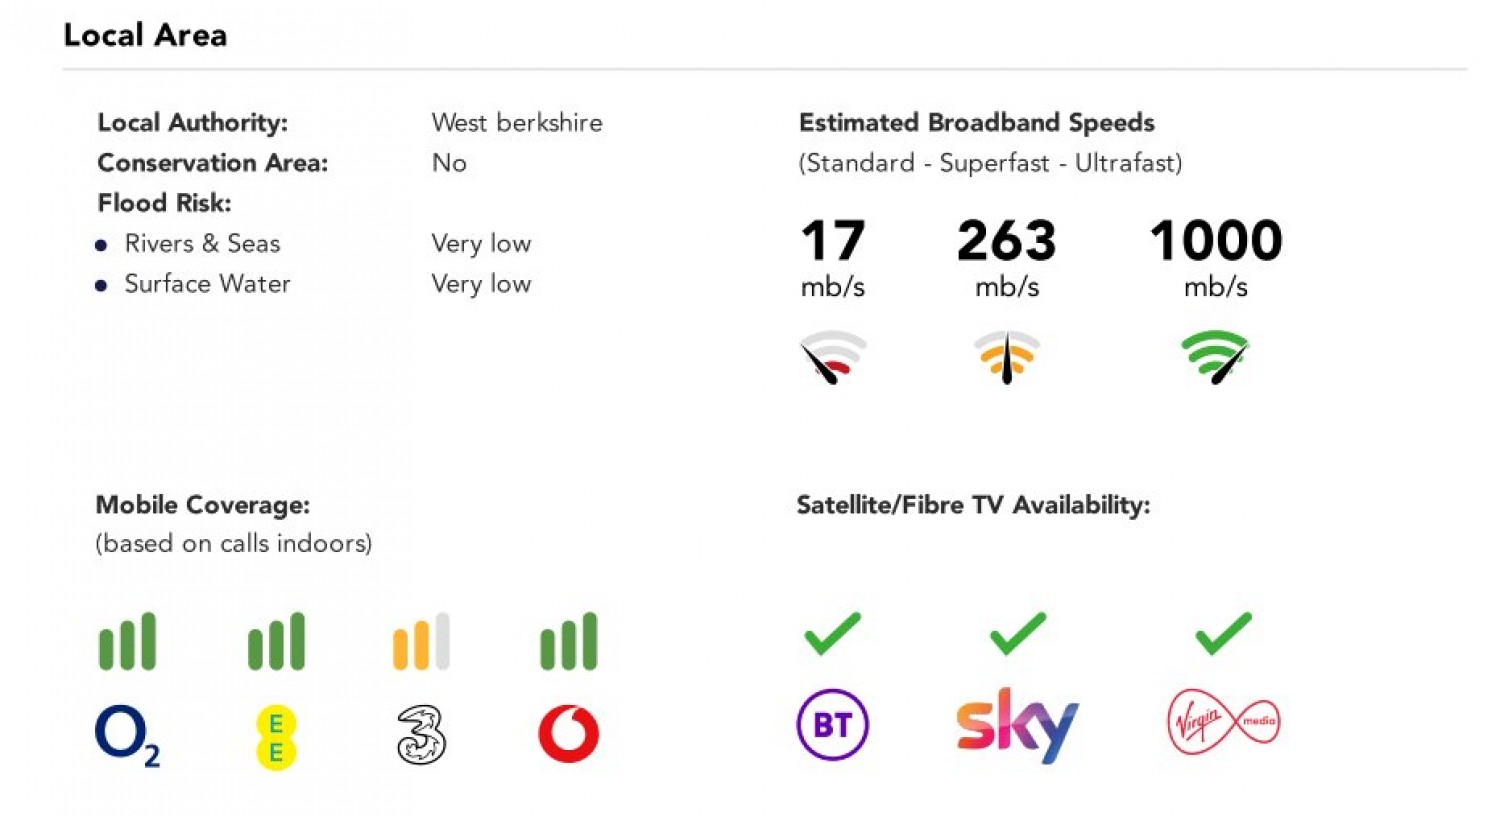Click the 1000 mb/s ultrafast speed value
The image size is (1500, 816).
tap(1215, 241)
